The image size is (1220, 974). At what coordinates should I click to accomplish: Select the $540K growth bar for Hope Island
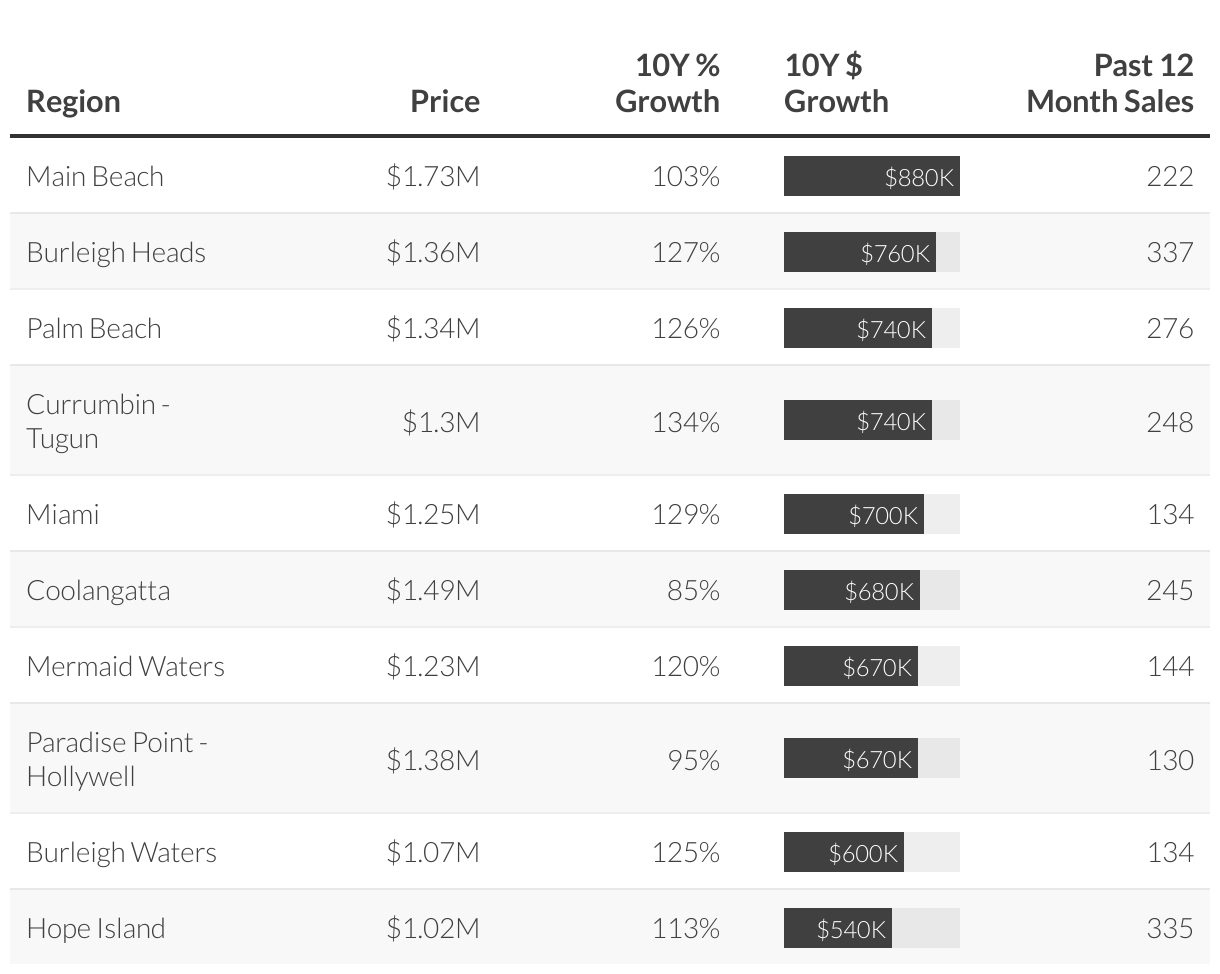tap(838, 929)
